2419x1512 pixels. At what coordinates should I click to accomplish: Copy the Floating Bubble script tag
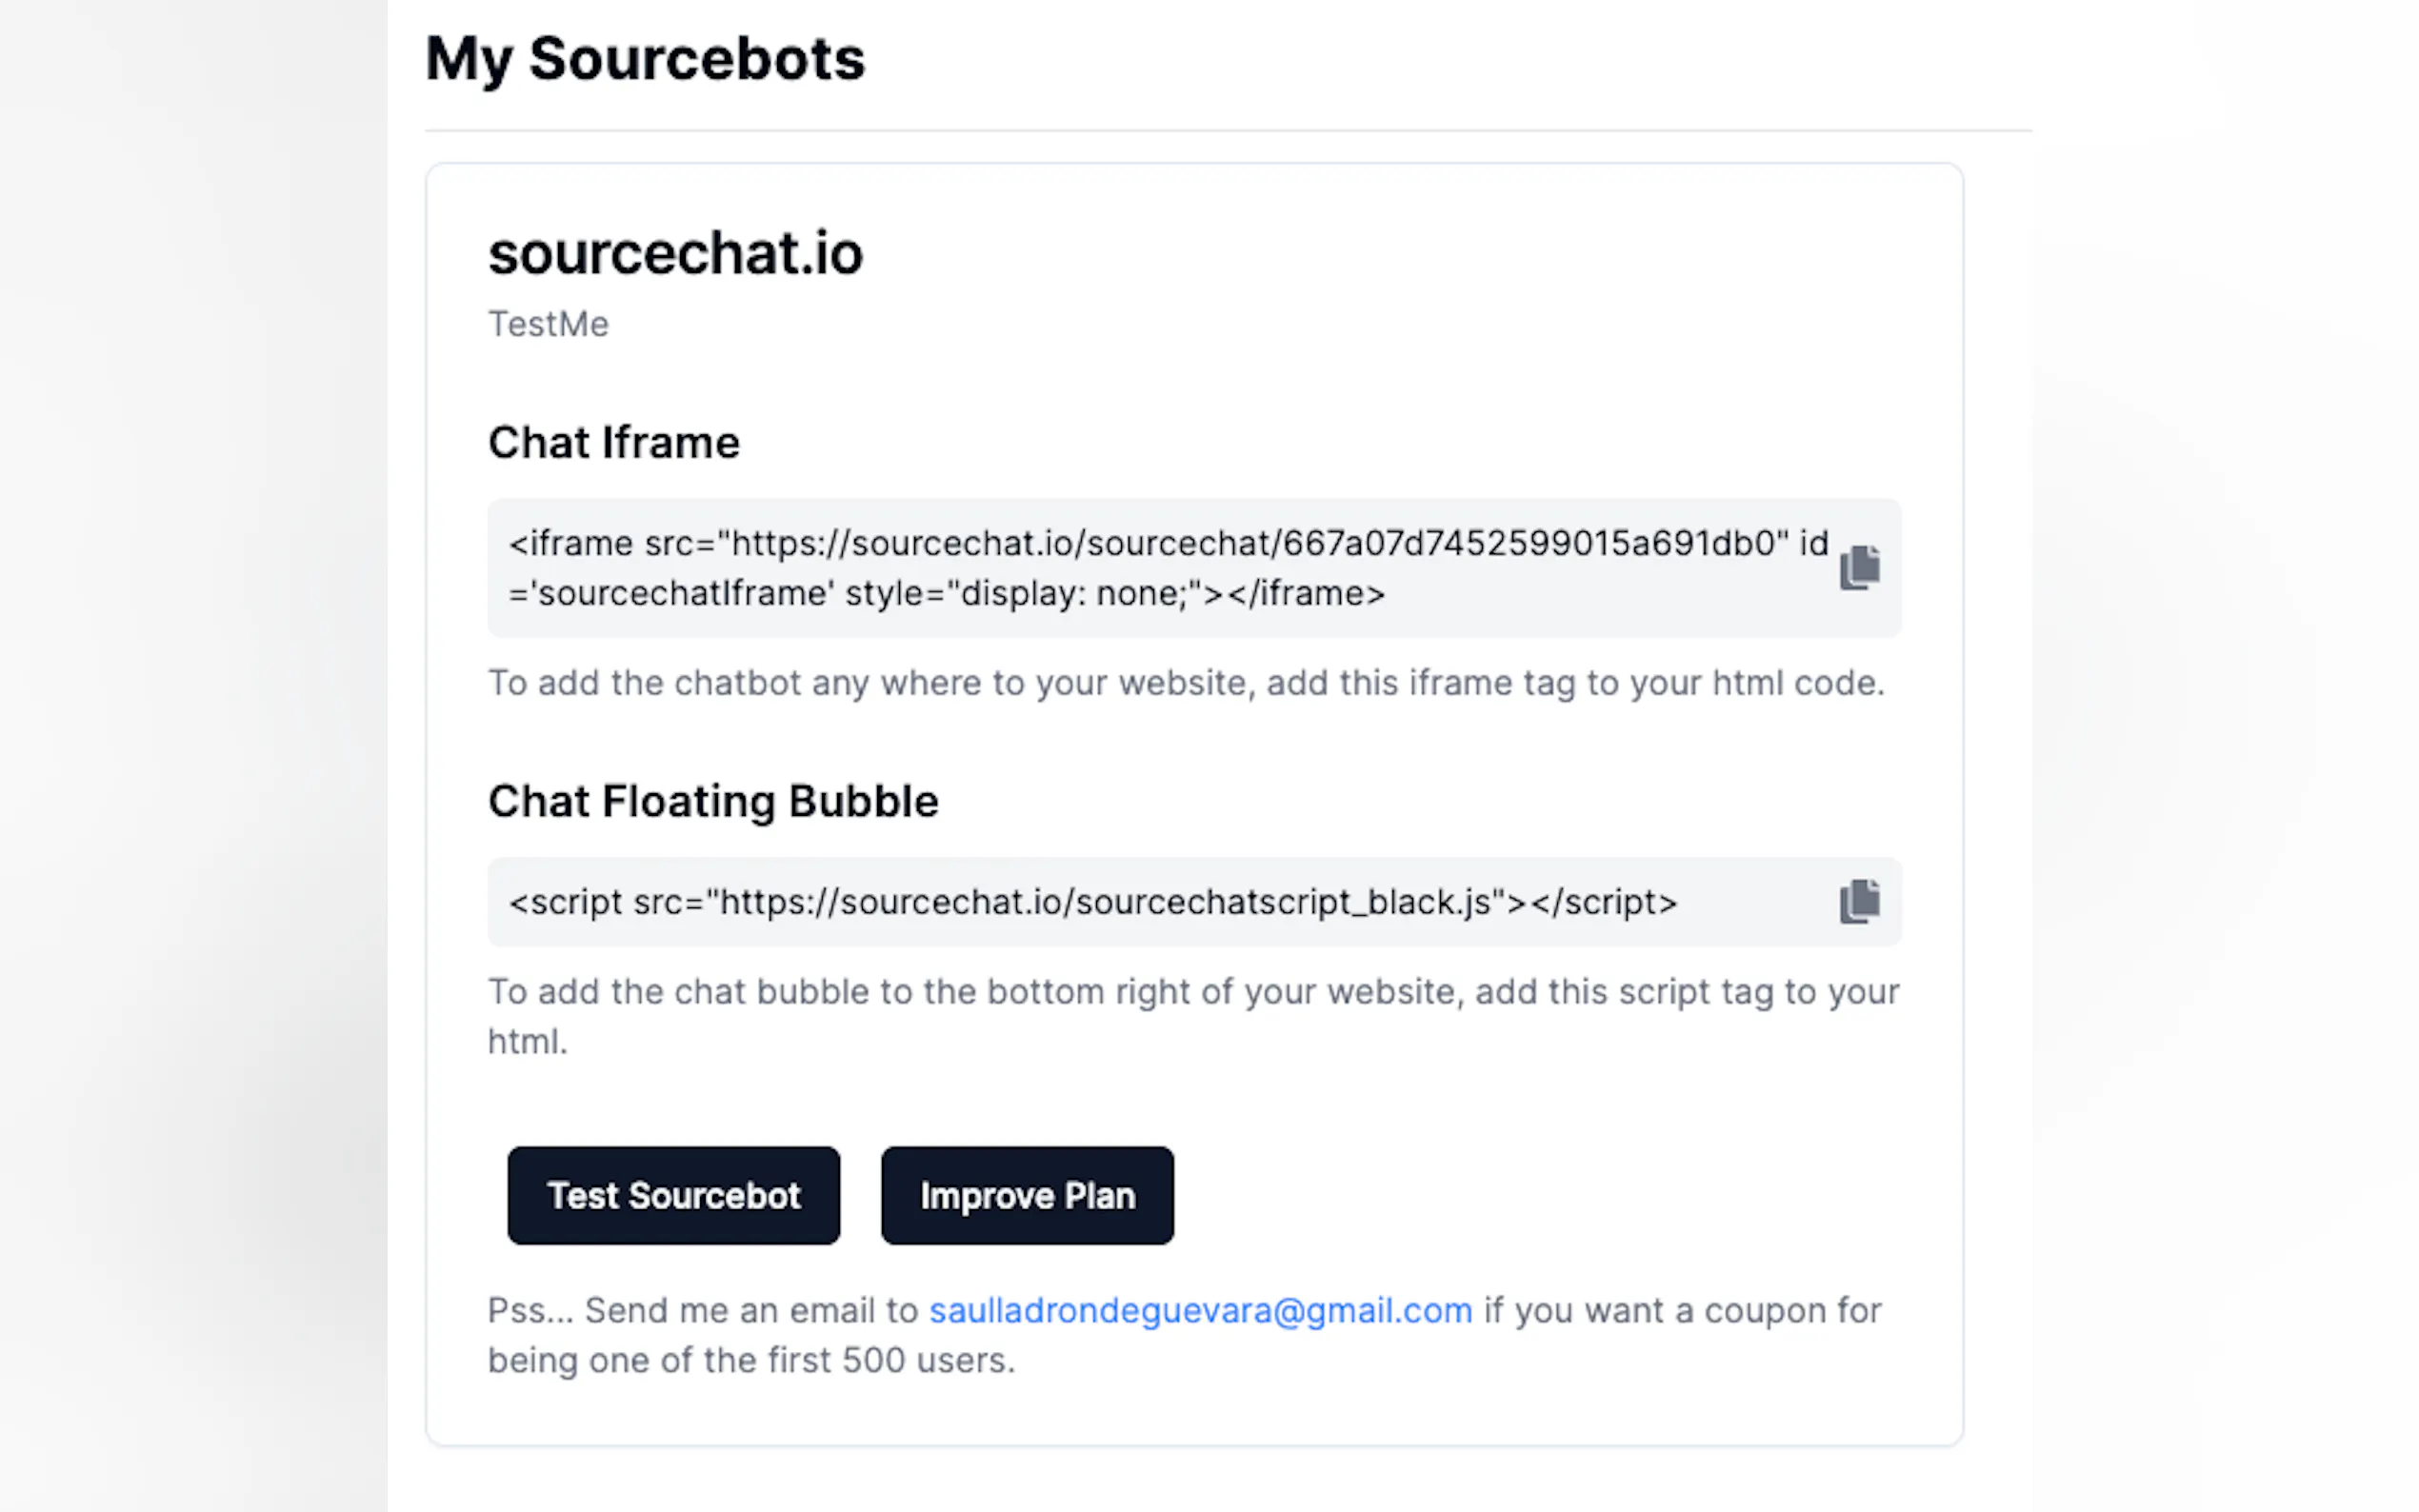pyautogui.click(x=1859, y=902)
